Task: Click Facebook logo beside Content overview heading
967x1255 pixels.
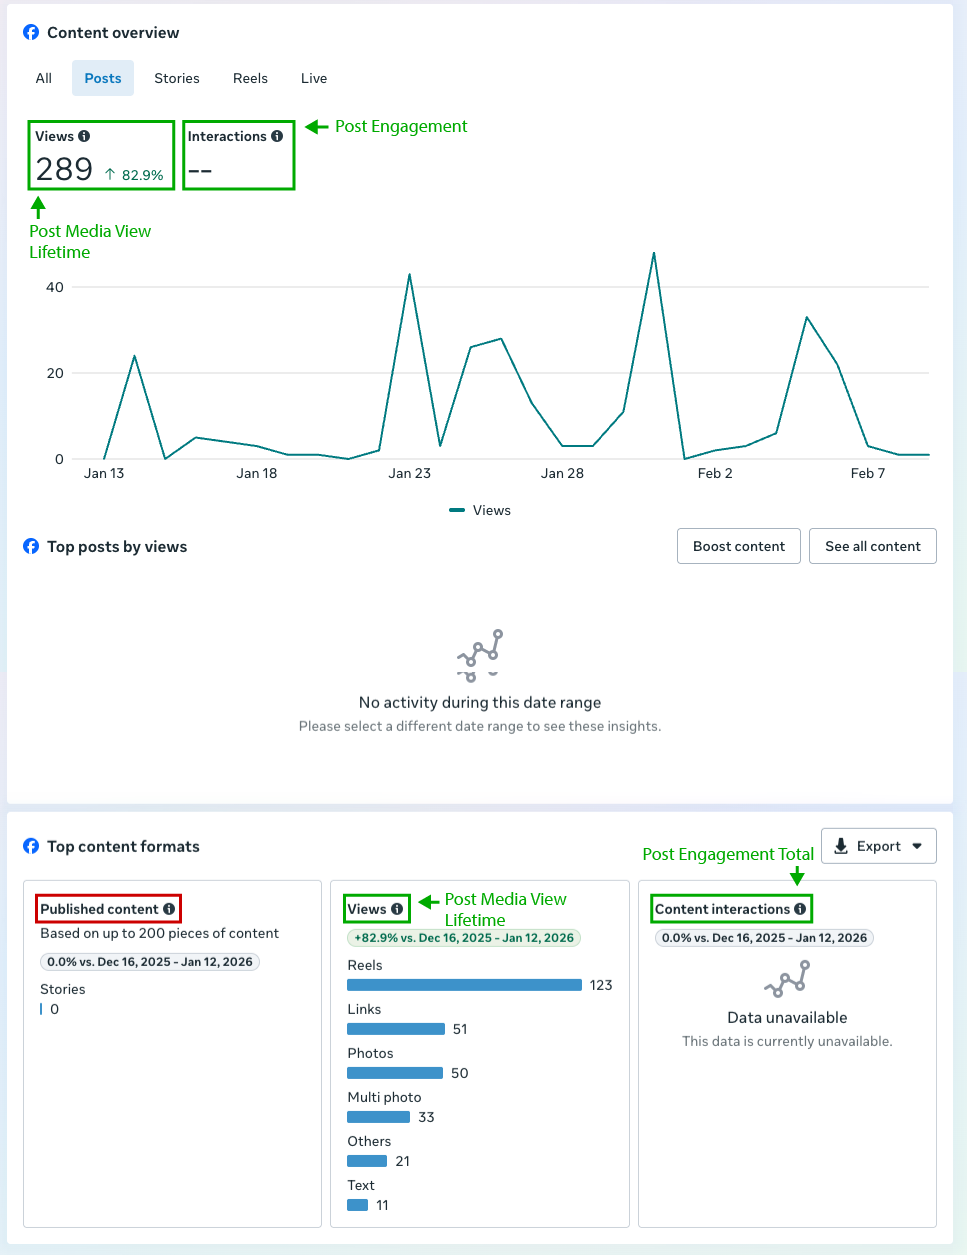Action: [x=31, y=33]
